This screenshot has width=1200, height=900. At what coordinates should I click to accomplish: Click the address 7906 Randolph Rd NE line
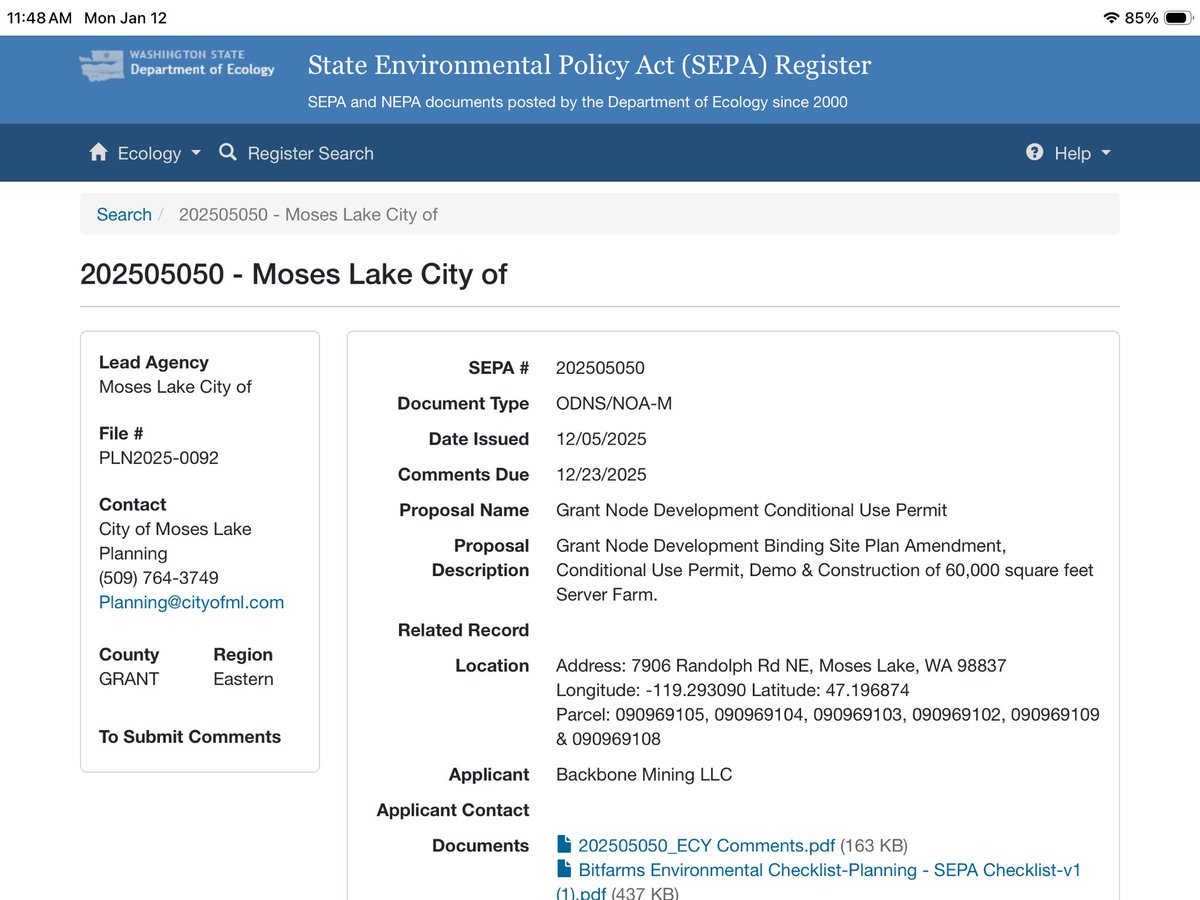(x=781, y=666)
